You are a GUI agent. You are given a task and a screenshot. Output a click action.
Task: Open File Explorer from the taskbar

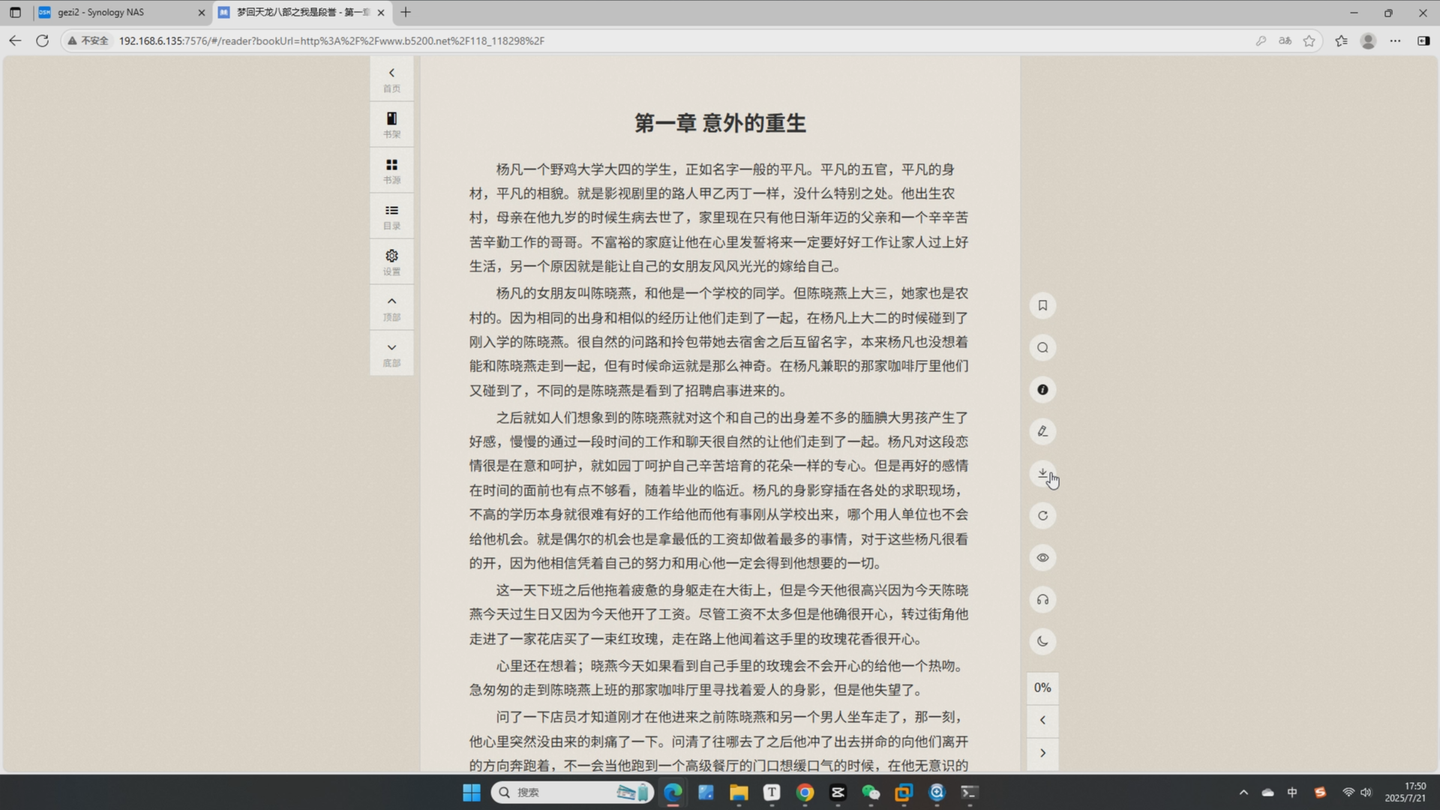tap(739, 792)
